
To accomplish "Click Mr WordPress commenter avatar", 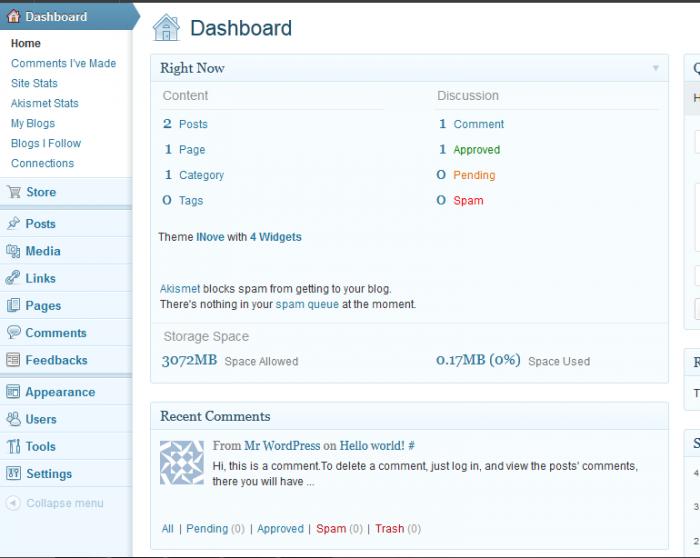I will (182, 462).
